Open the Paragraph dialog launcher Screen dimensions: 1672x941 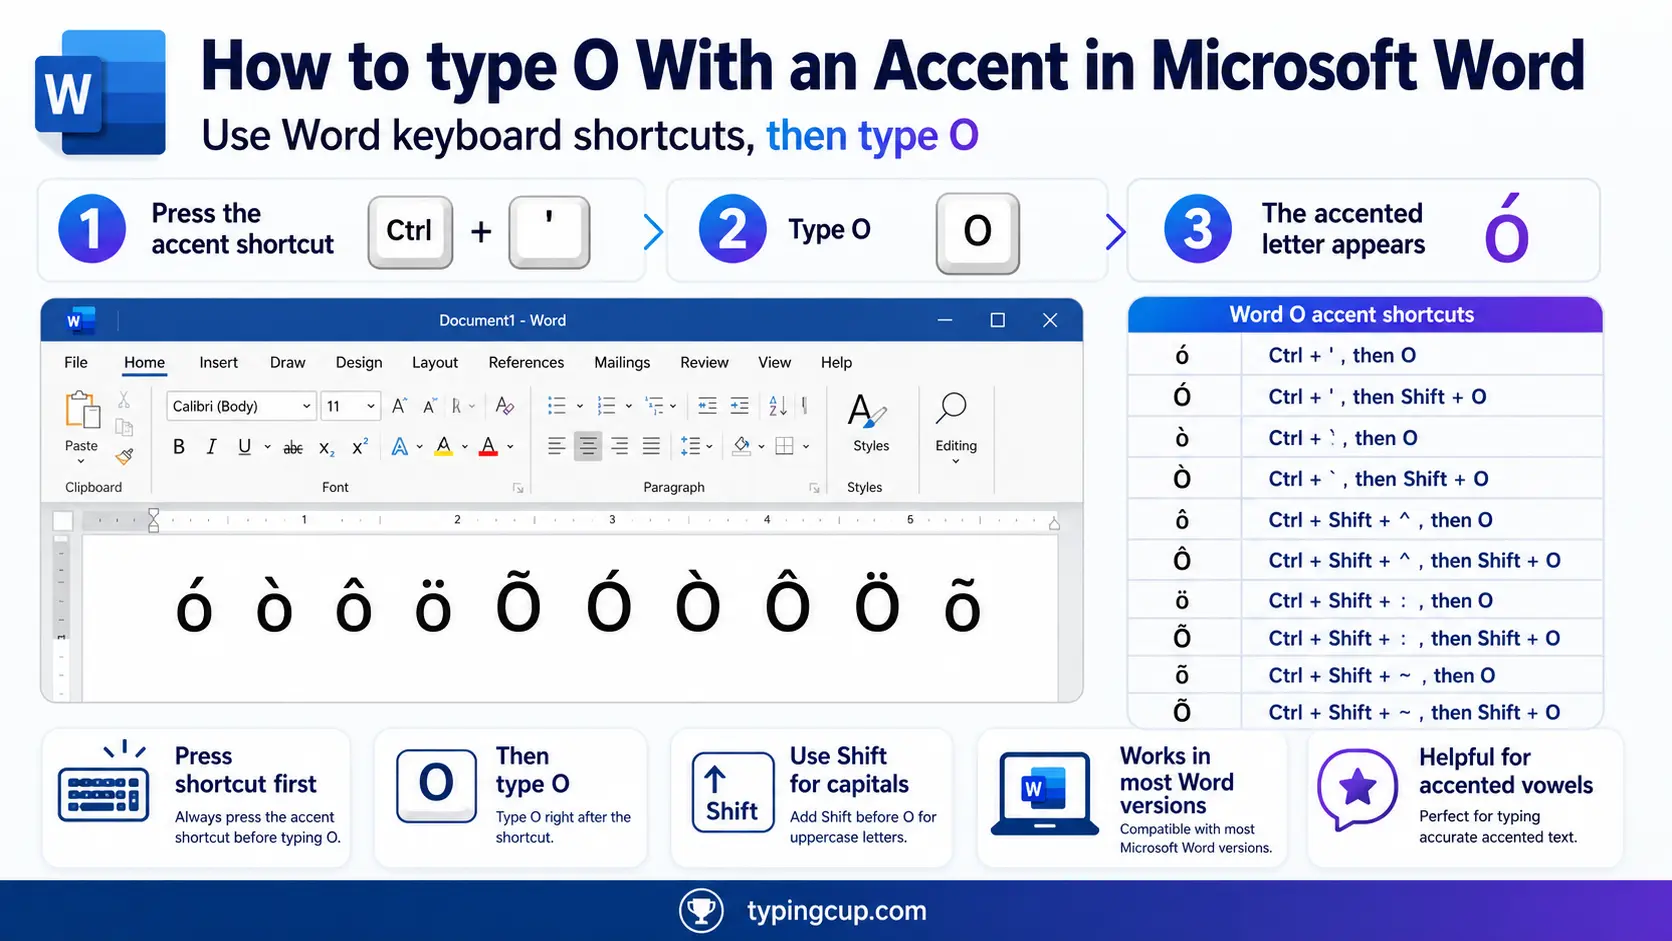coord(814,488)
